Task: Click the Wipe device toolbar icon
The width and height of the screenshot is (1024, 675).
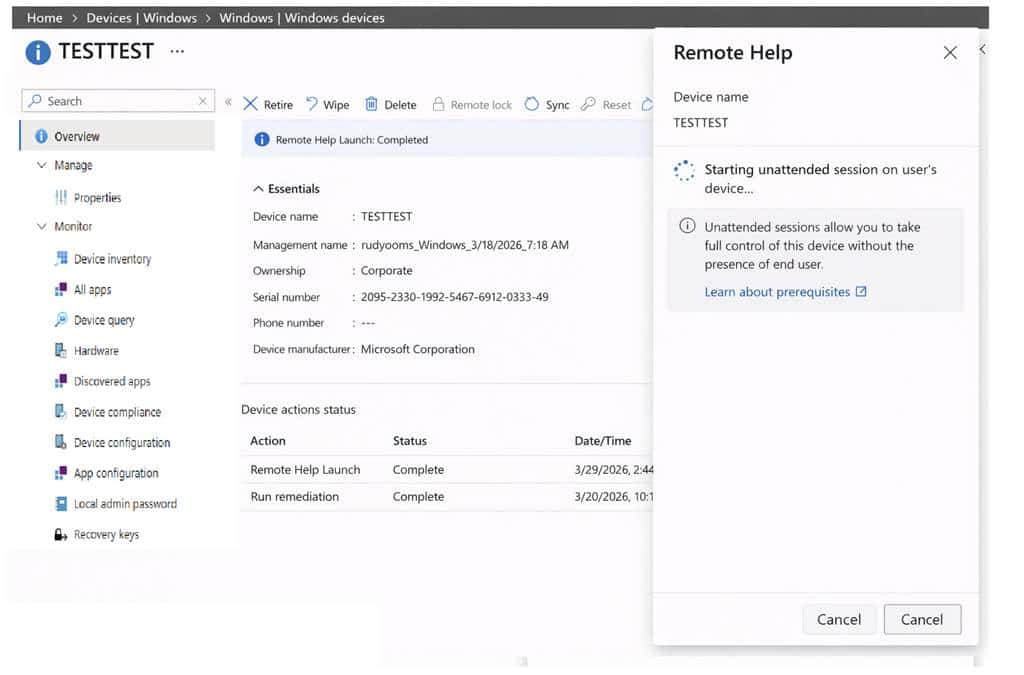Action: pos(312,104)
